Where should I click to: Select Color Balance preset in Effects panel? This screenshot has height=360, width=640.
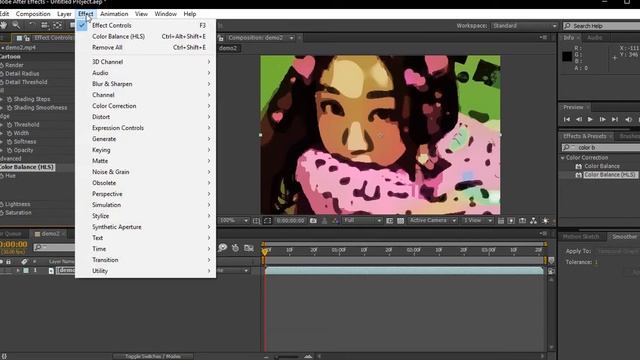(602, 166)
